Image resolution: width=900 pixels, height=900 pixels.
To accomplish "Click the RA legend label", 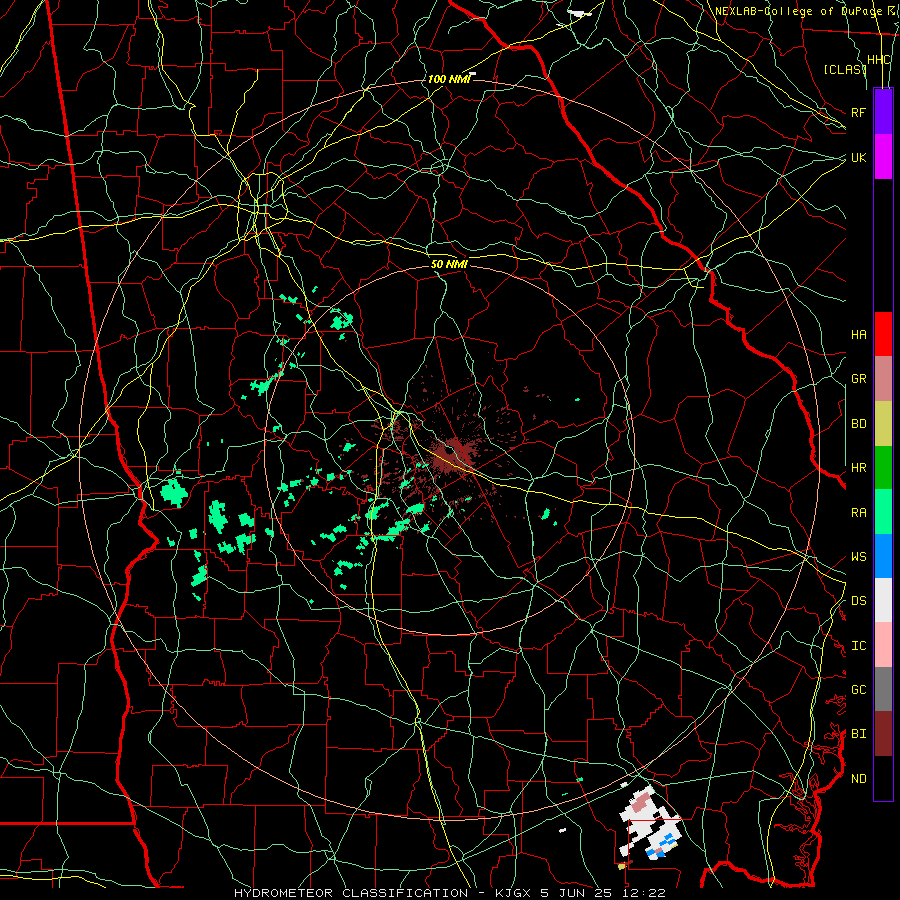I will (x=858, y=513).
